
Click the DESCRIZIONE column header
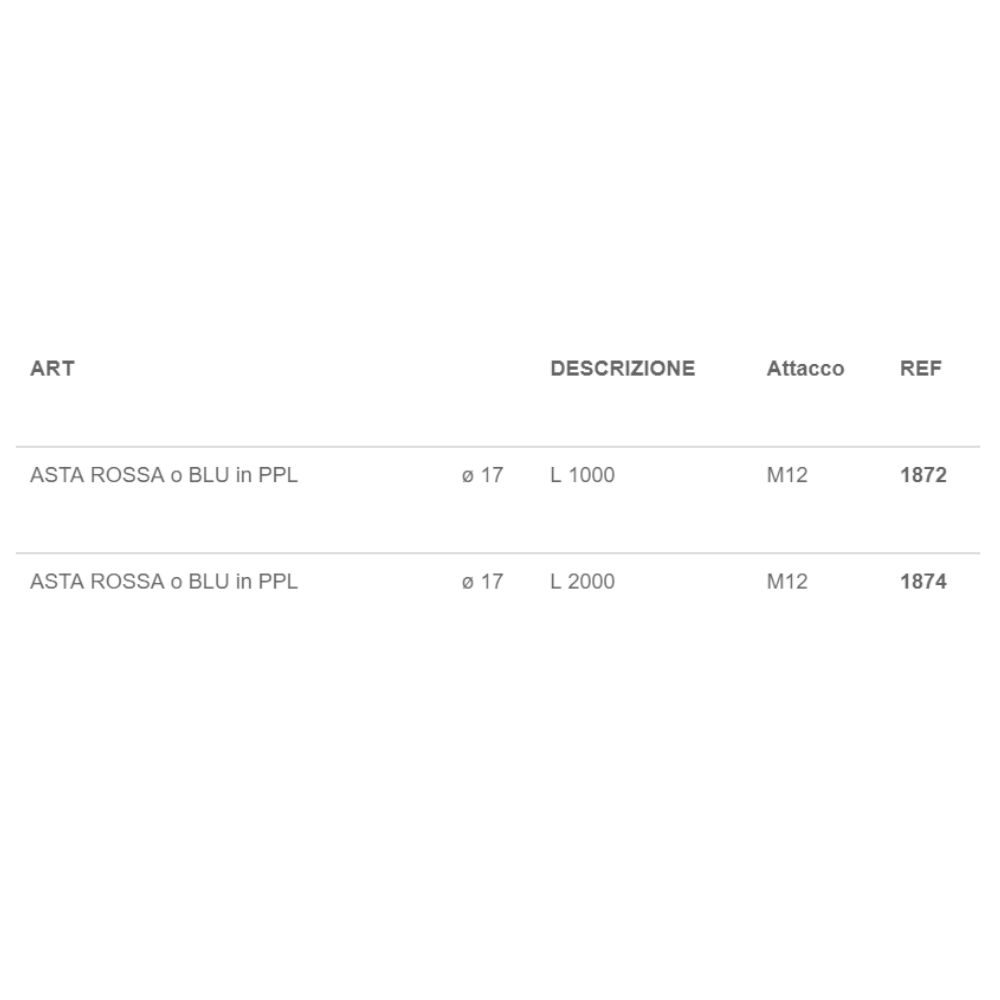point(622,368)
